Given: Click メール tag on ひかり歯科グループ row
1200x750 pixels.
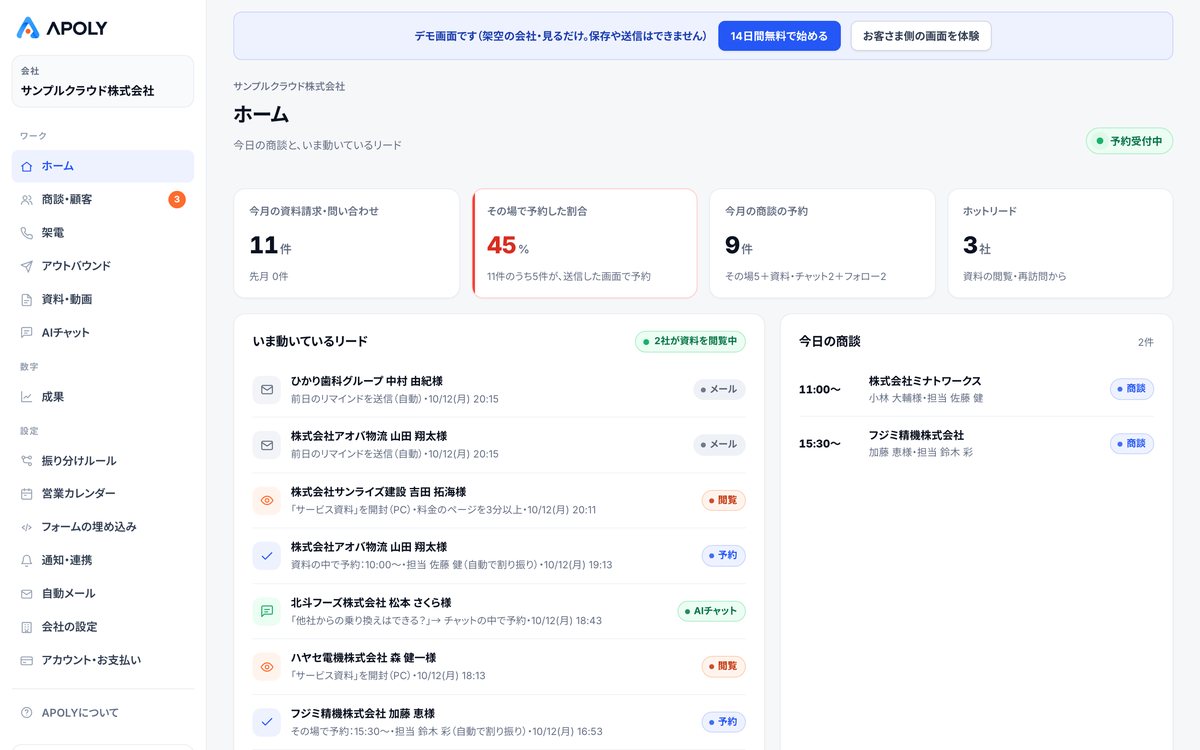Looking at the screenshot, I should coord(719,389).
